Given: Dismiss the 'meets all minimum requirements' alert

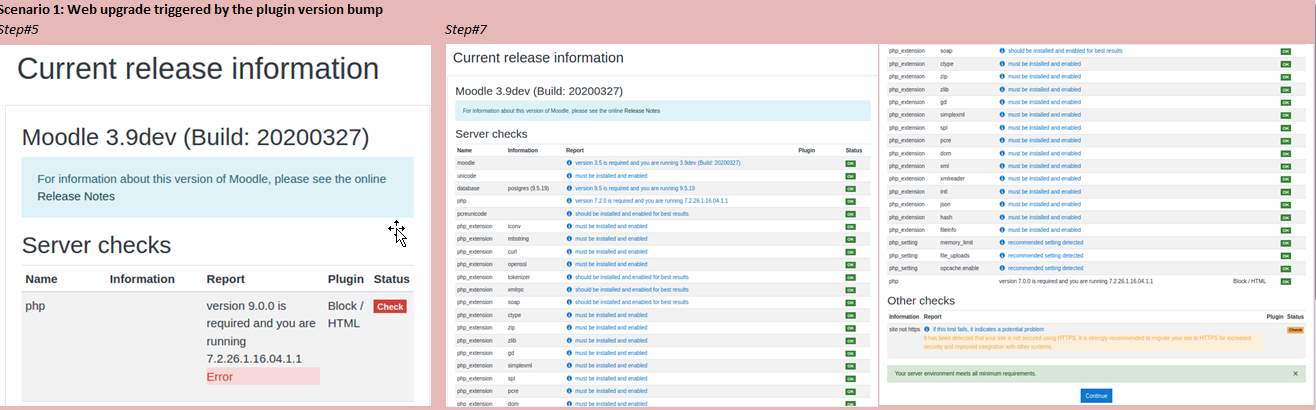Looking at the screenshot, I should click(1295, 374).
